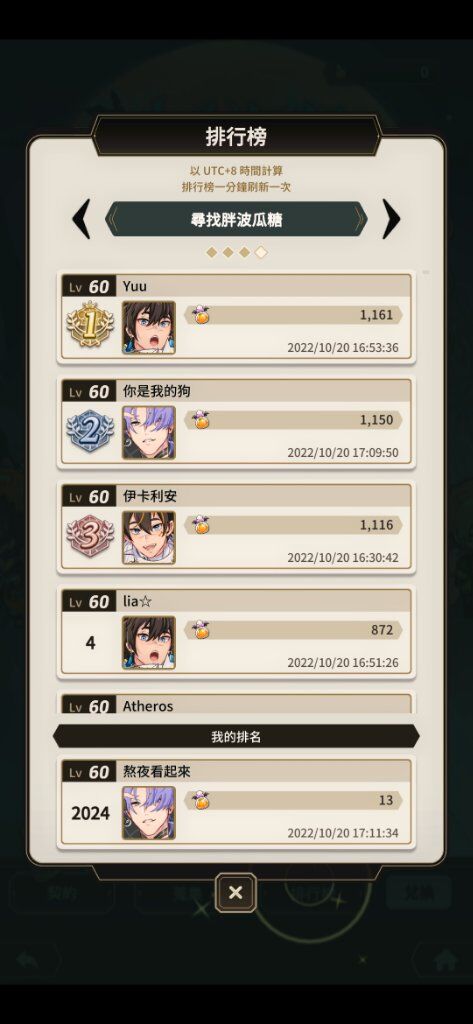Select the 尋找胖波瓜糖 leaderboard title

click(x=236, y=219)
